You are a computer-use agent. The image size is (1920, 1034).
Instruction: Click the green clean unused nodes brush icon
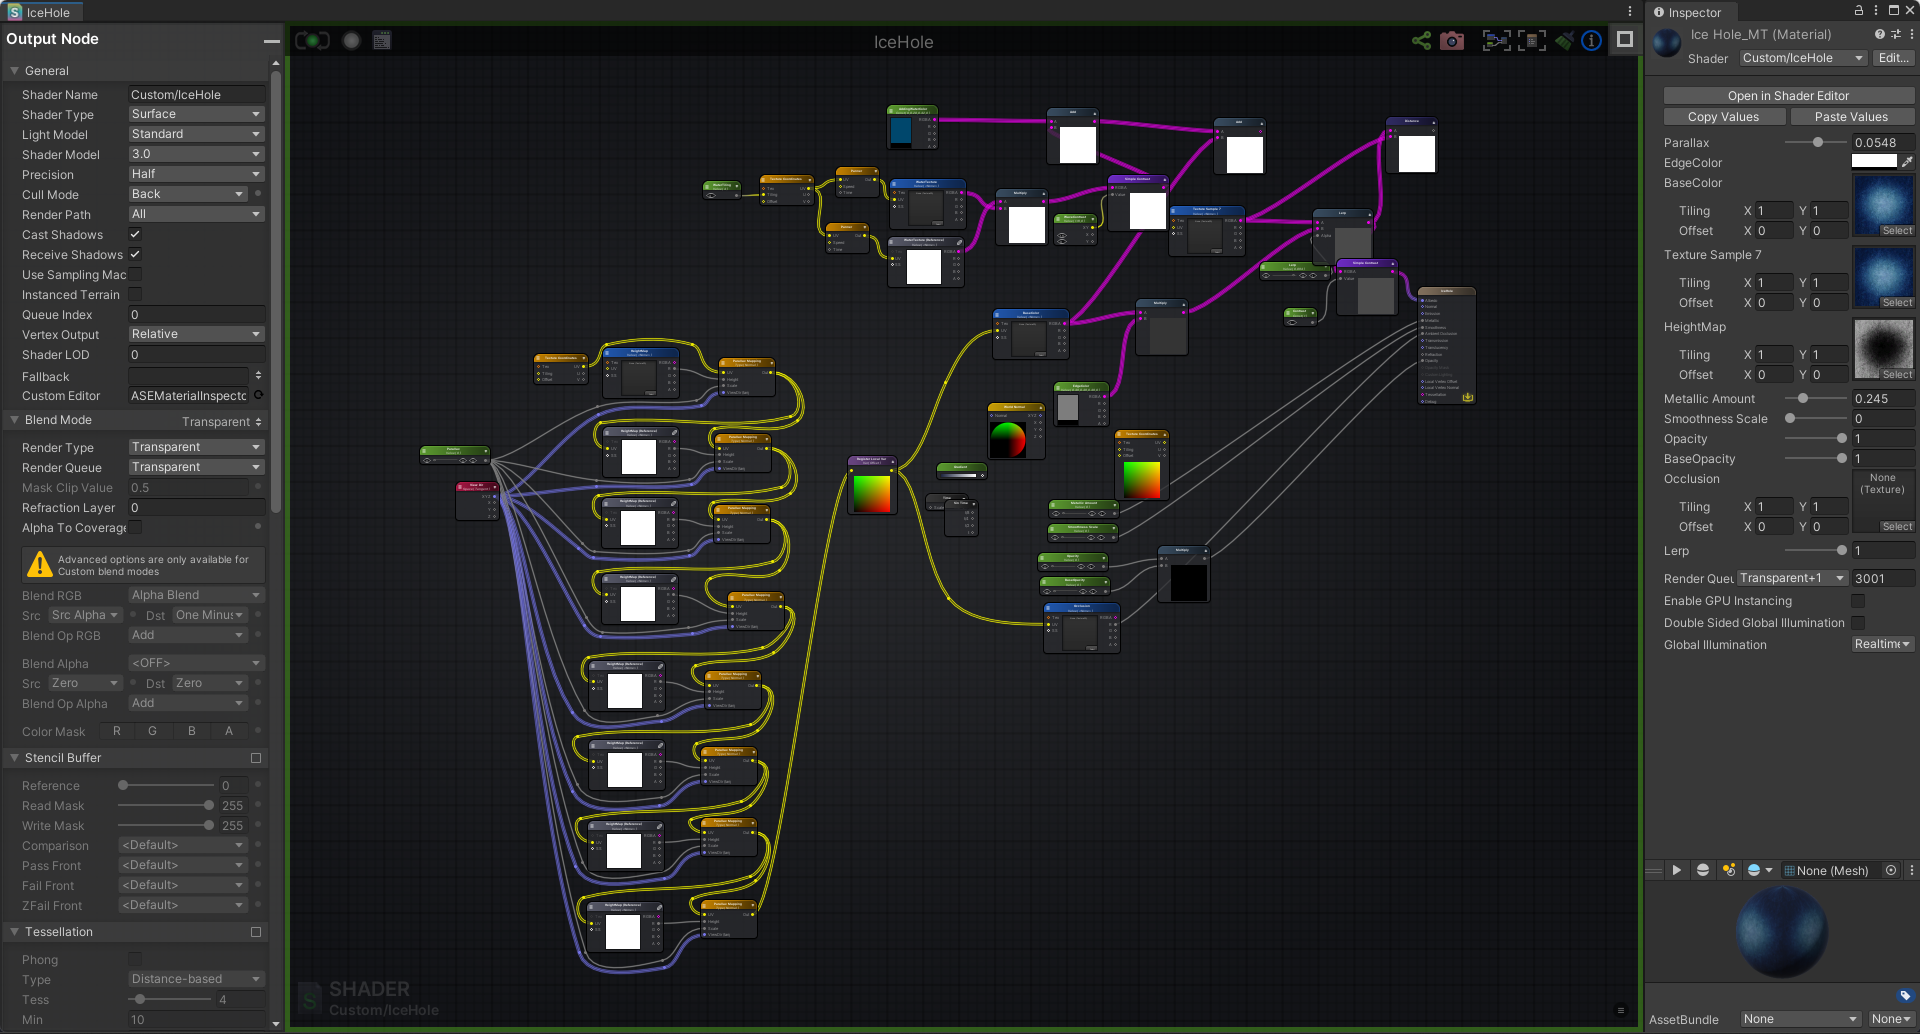coord(1564,41)
